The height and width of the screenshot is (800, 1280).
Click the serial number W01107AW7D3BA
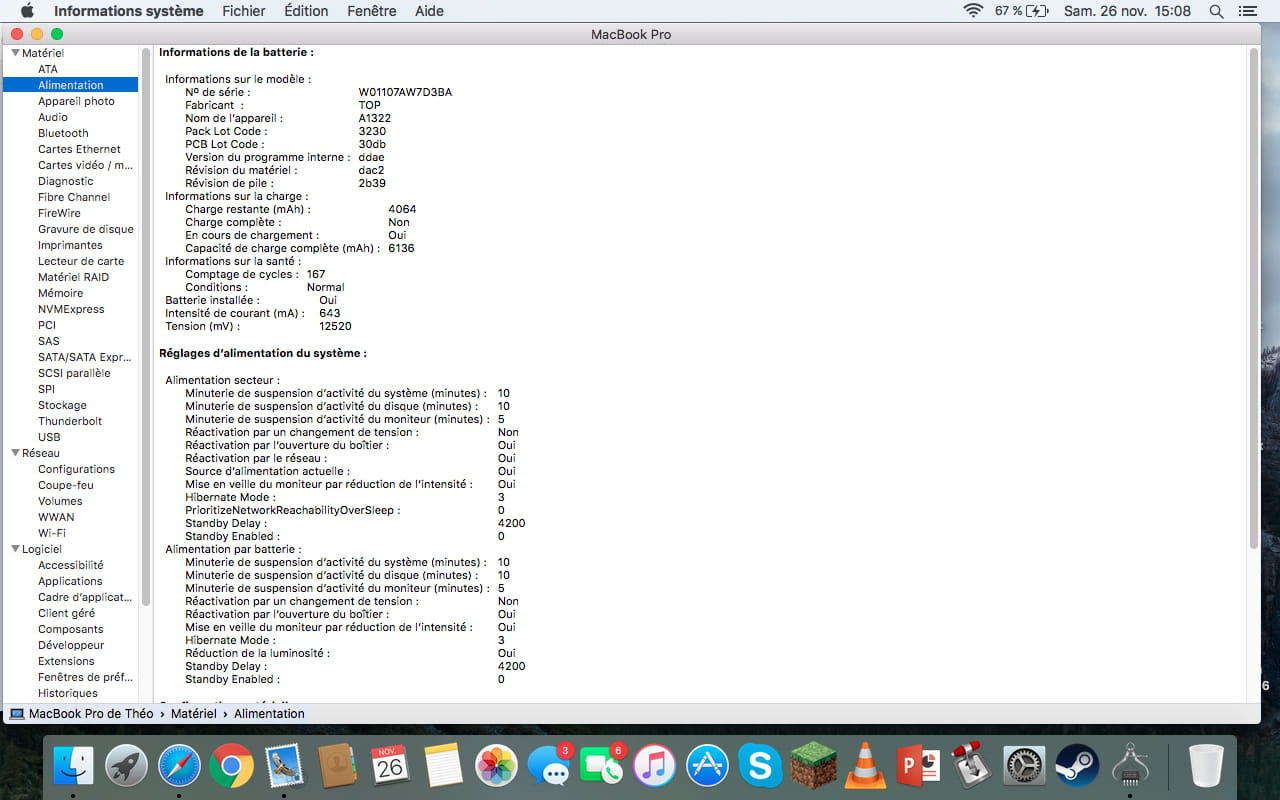click(x=405, y=92)
